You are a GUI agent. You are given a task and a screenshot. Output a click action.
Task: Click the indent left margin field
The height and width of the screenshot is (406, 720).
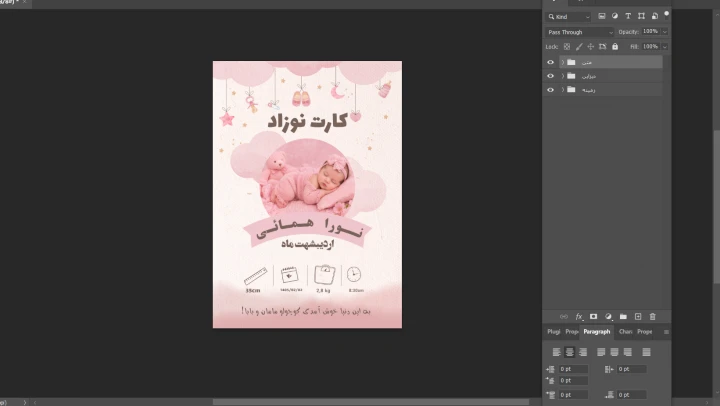pos(573,369)
